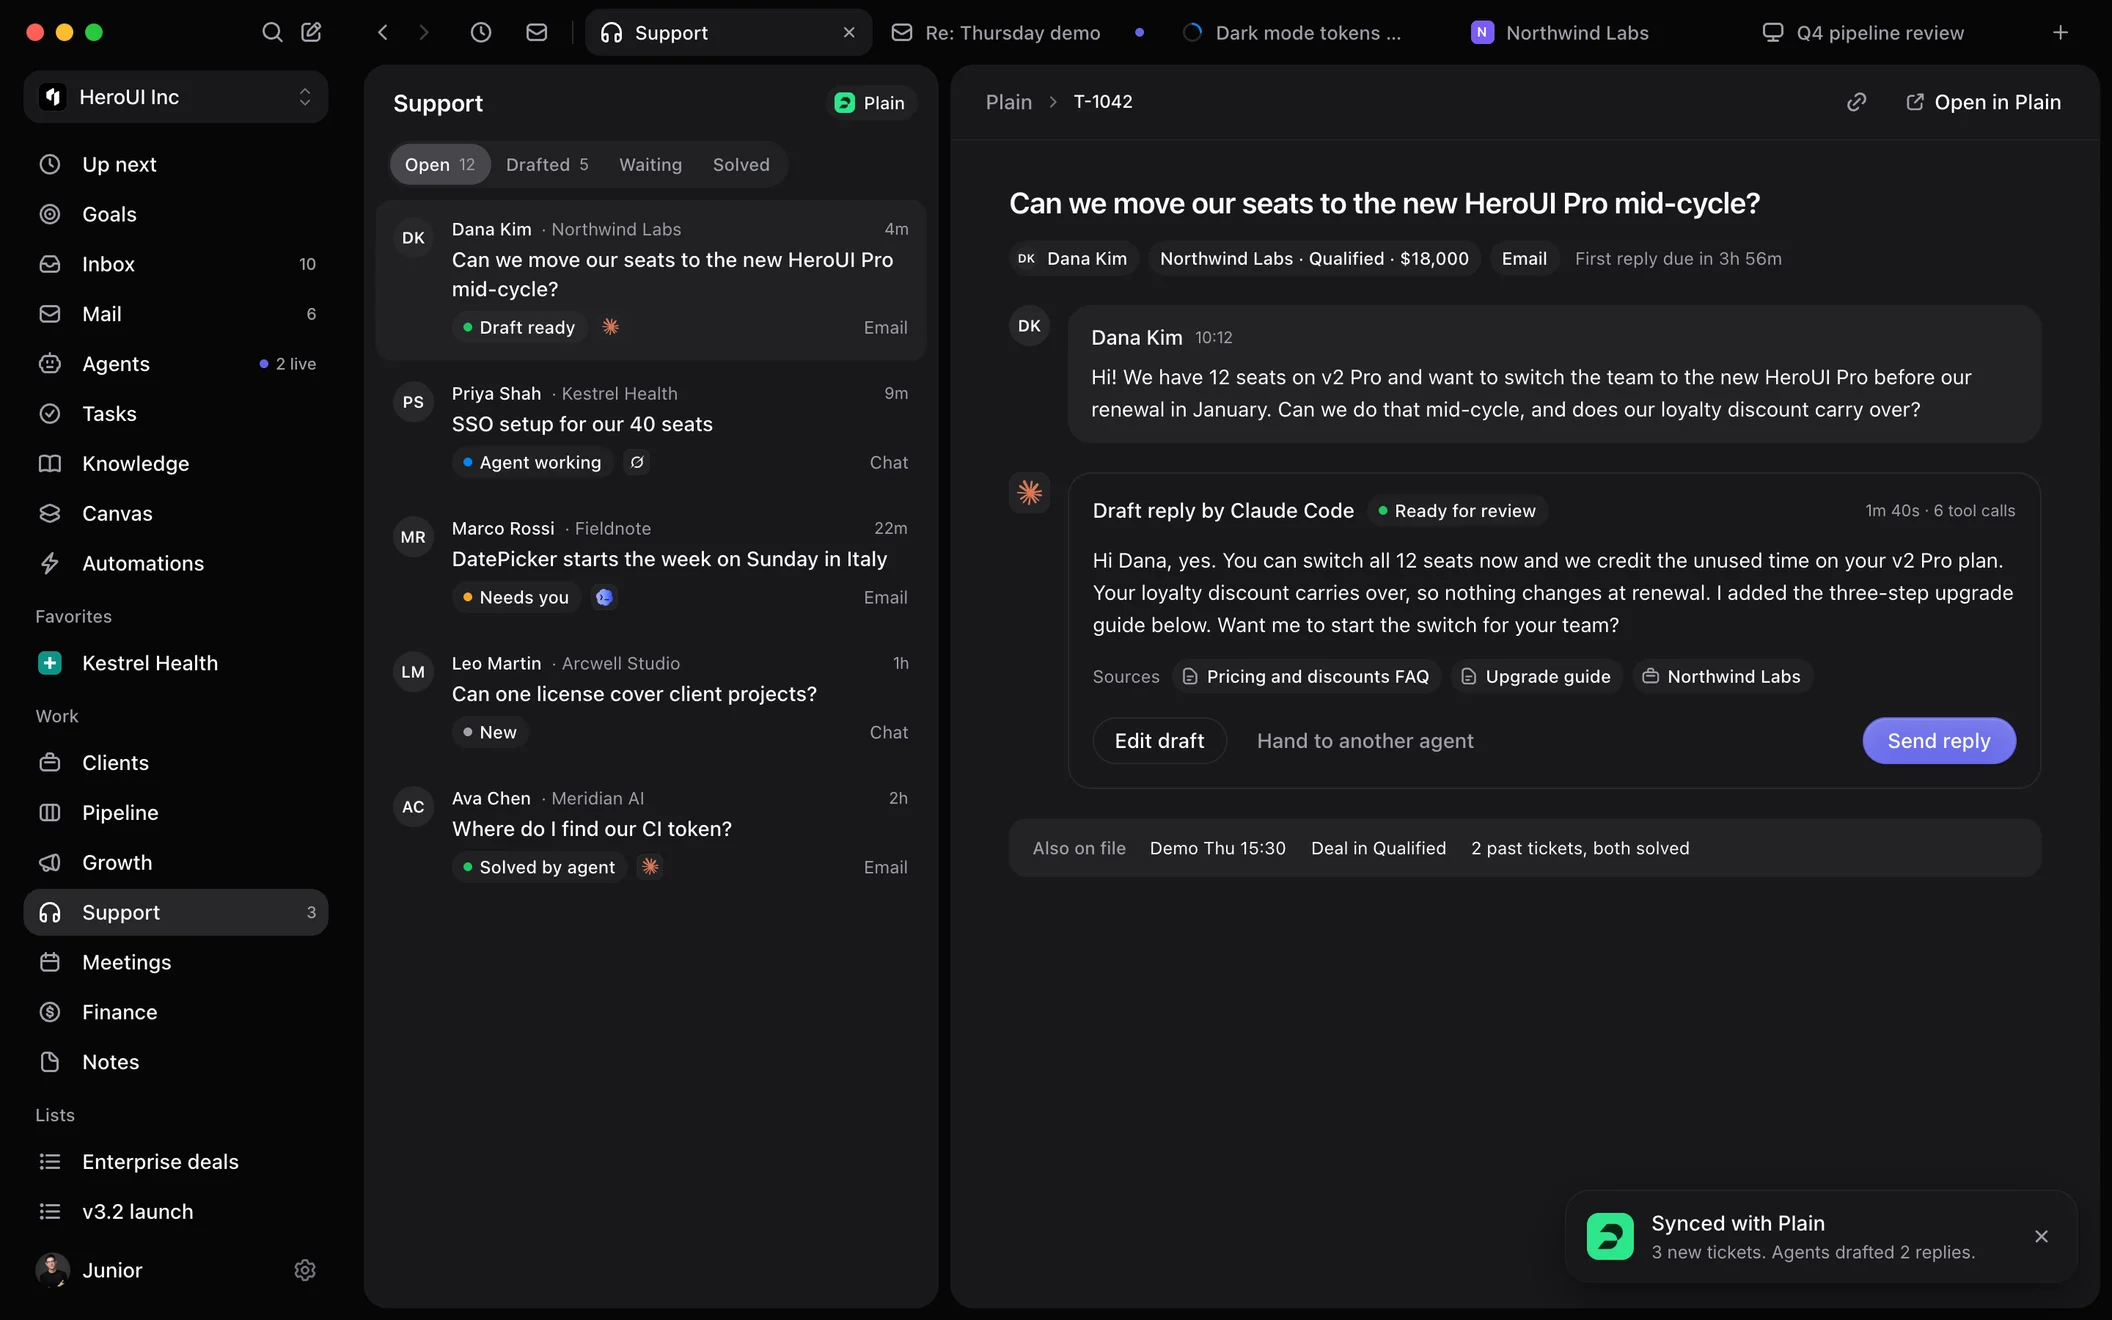
Task: Open the history clock icon
Action: (481, 32)
